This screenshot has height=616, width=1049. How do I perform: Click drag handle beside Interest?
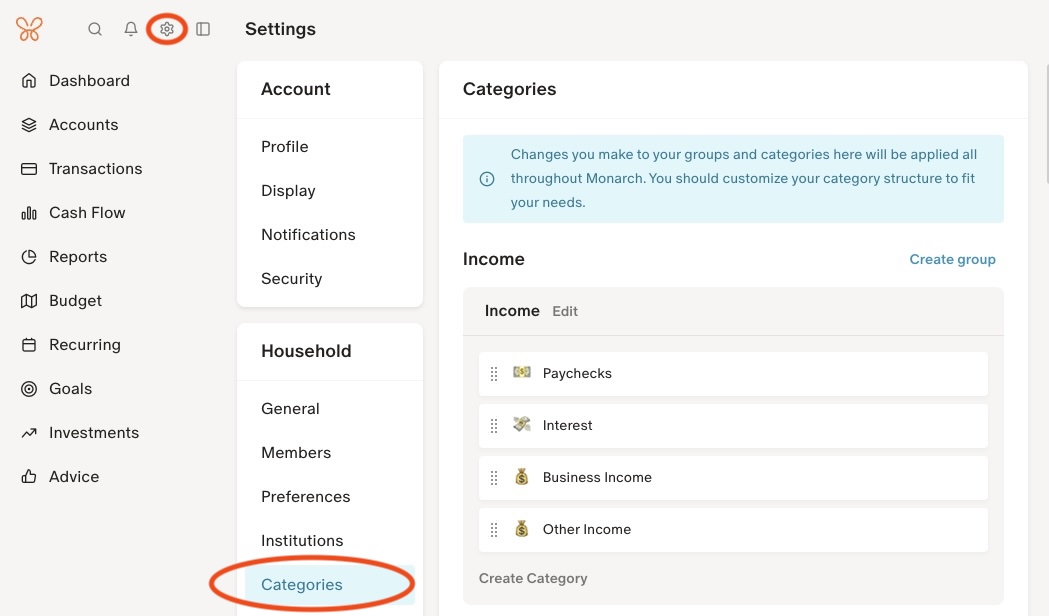[x=494, y=426]
